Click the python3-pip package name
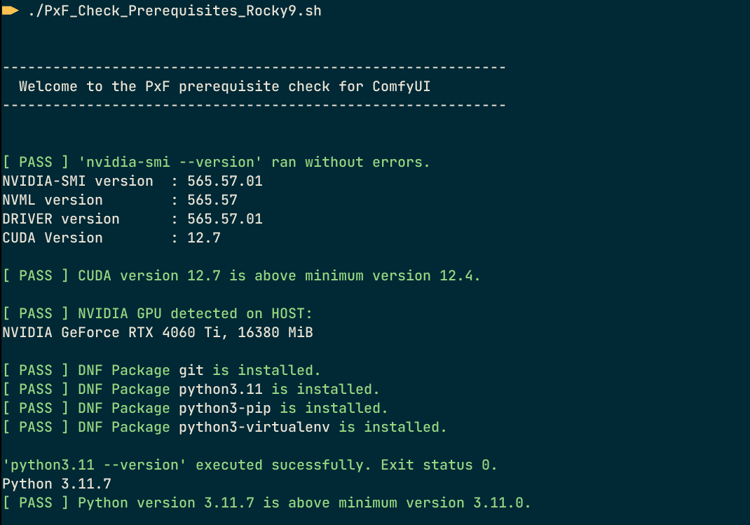The height and width of the screenshot is (525, 750). (225, 408)
